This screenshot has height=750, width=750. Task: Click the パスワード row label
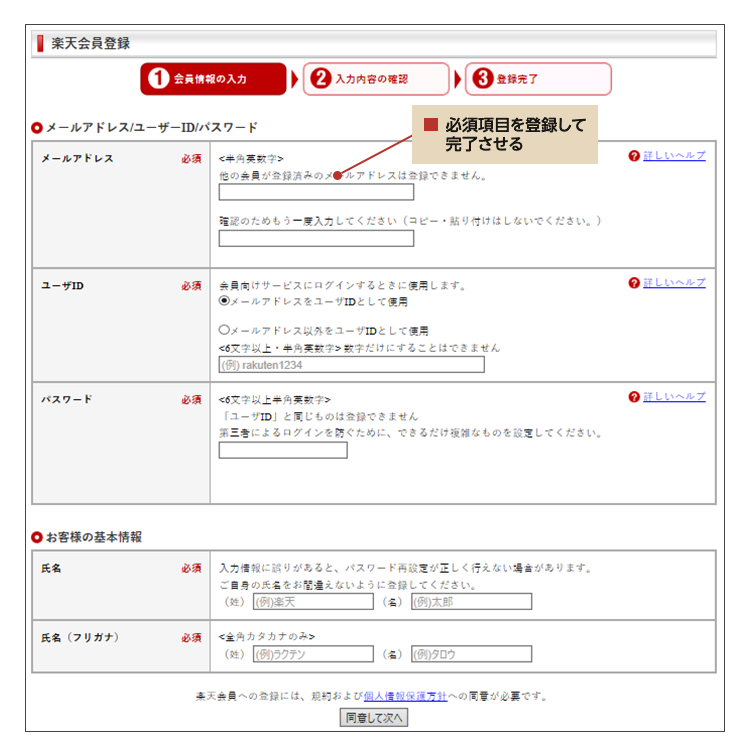click(x=66, y=399)
